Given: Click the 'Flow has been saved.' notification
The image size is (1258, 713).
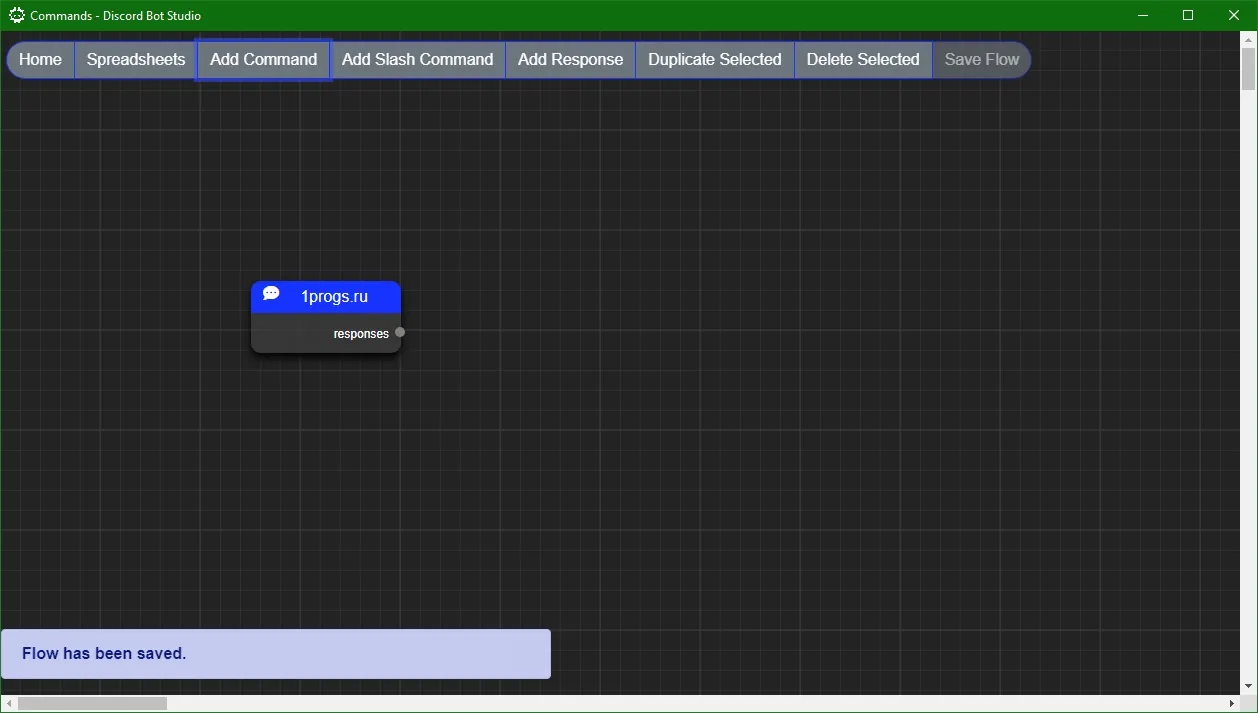Looking at the screenshot, I should (276, 654).
